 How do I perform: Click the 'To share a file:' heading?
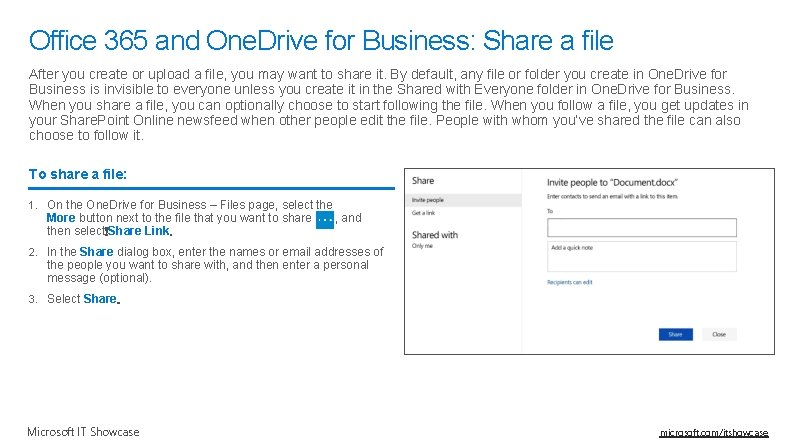pos(77,174)
